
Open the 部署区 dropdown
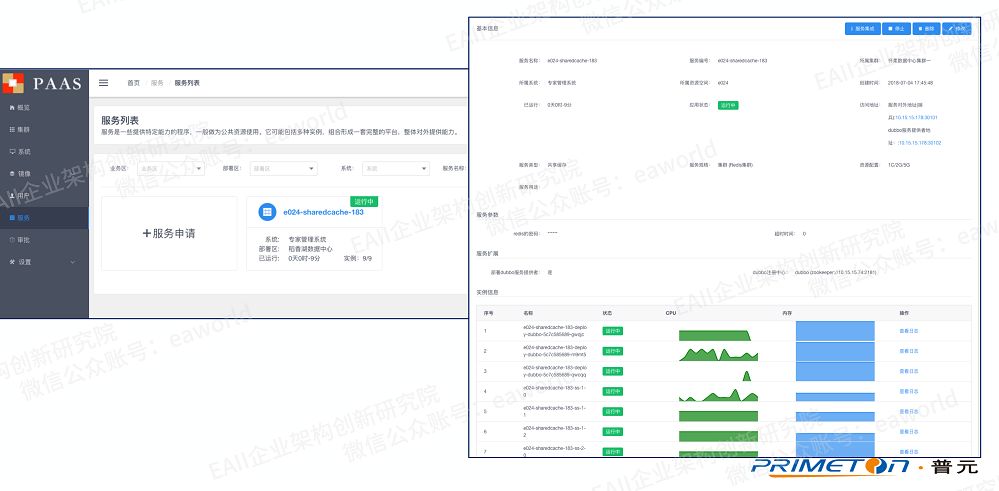click(x=284, y=169)
